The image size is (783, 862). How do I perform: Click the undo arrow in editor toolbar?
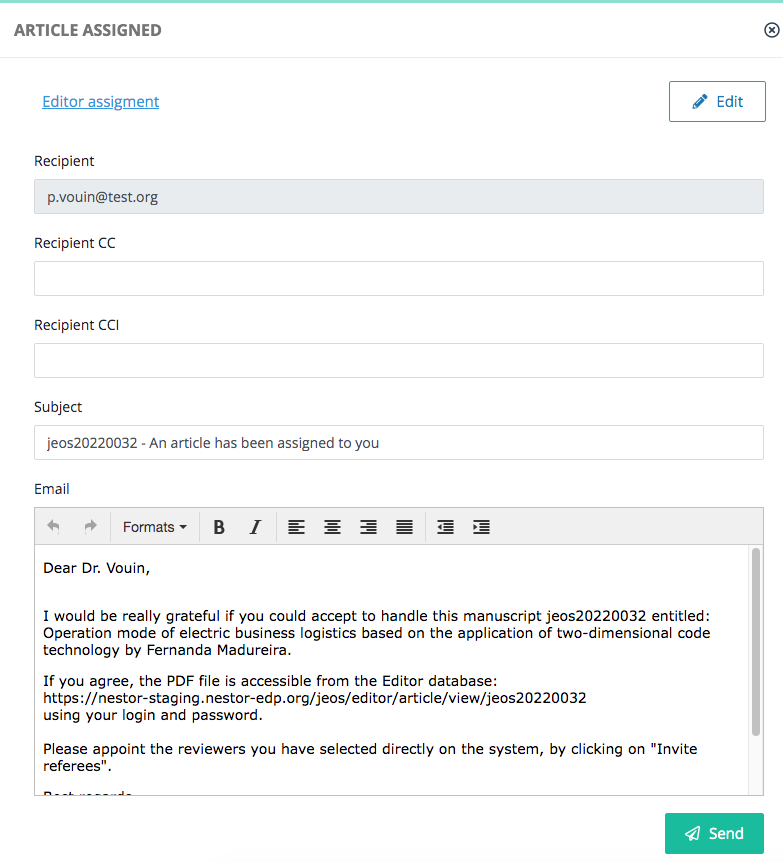pyautogui.click(x=53, y=527)
